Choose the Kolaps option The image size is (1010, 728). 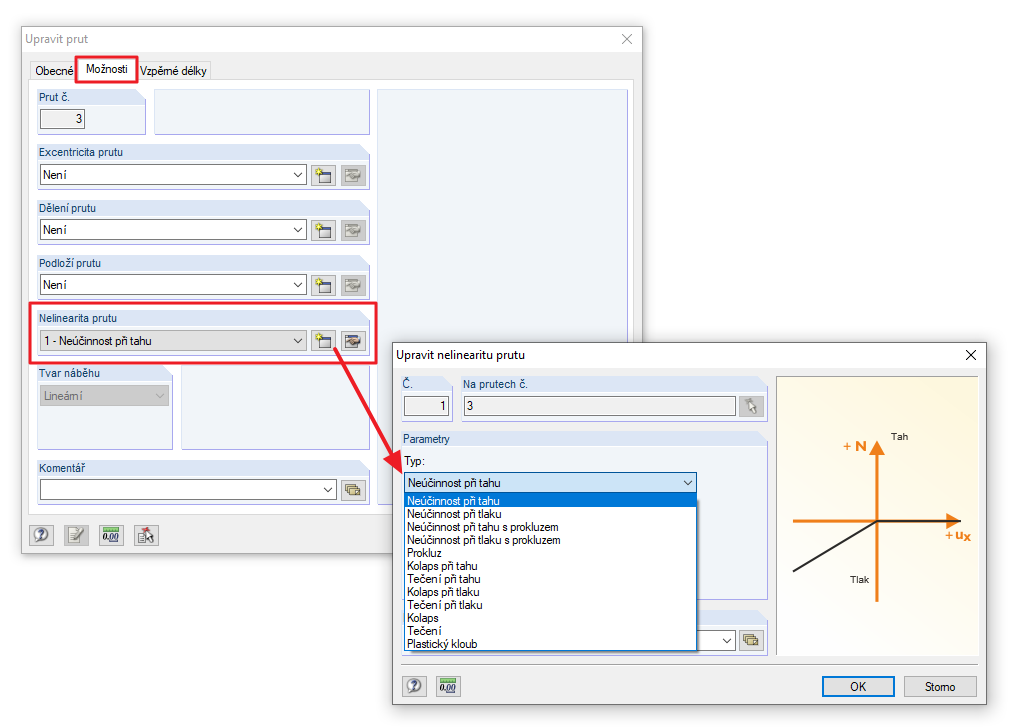(551, 617)
